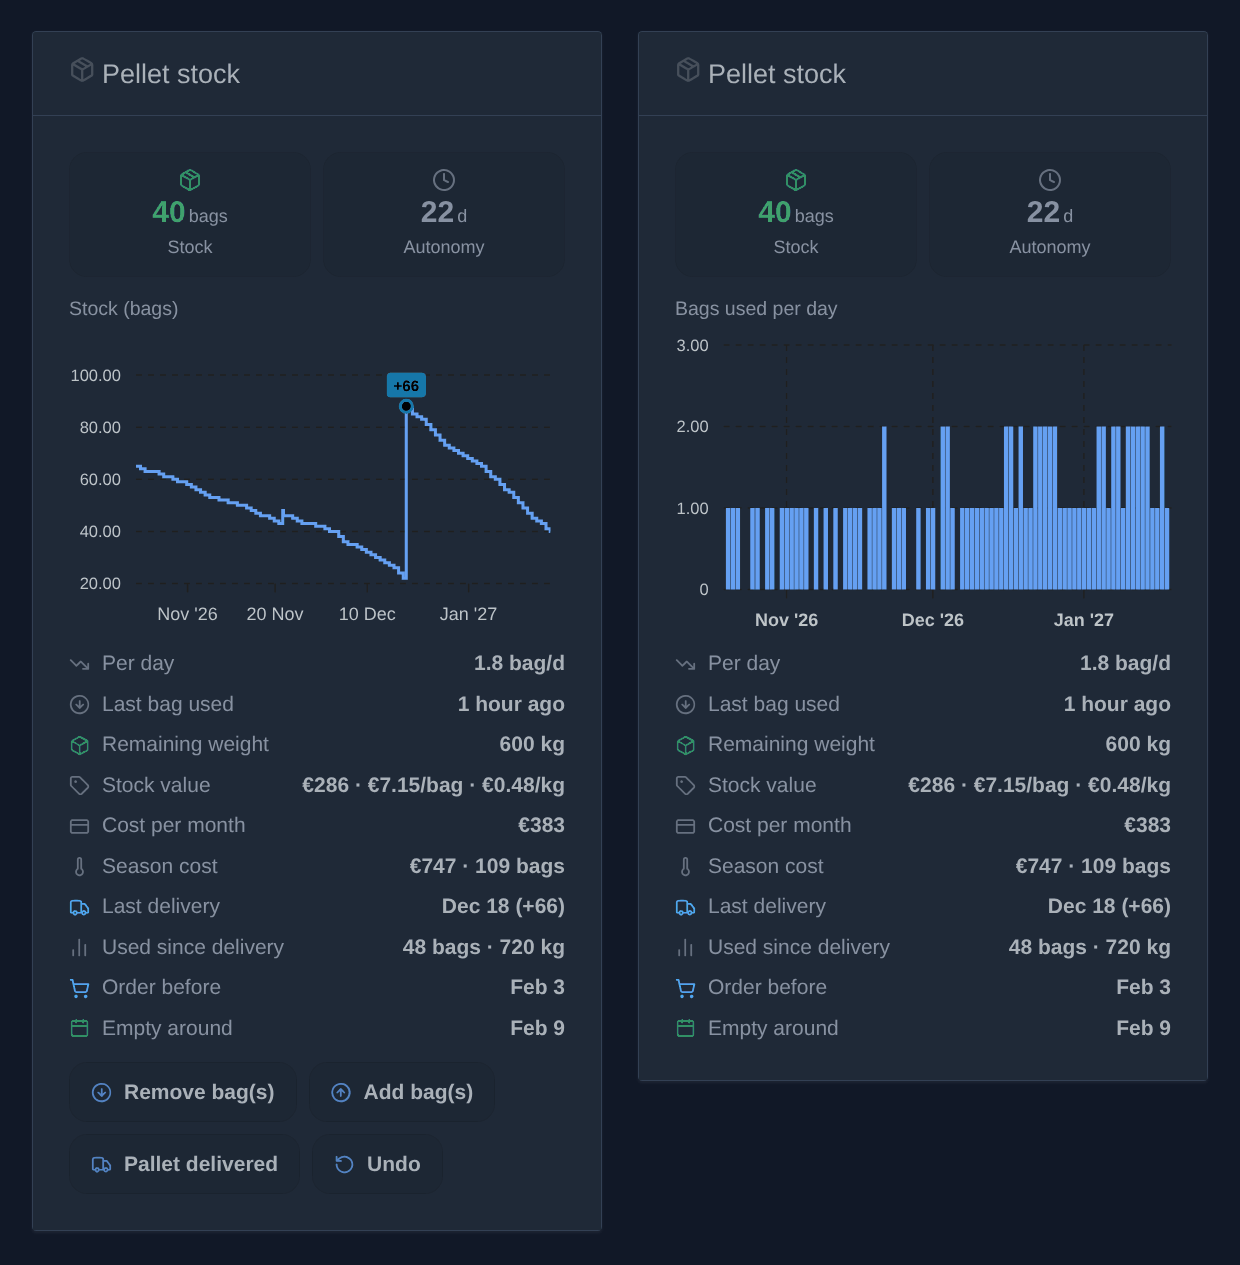Click '€286 · €7.15/bag · €0.48/kg' in left card
Screen dimensions: 1240x1265
click(x=433, y=785)
